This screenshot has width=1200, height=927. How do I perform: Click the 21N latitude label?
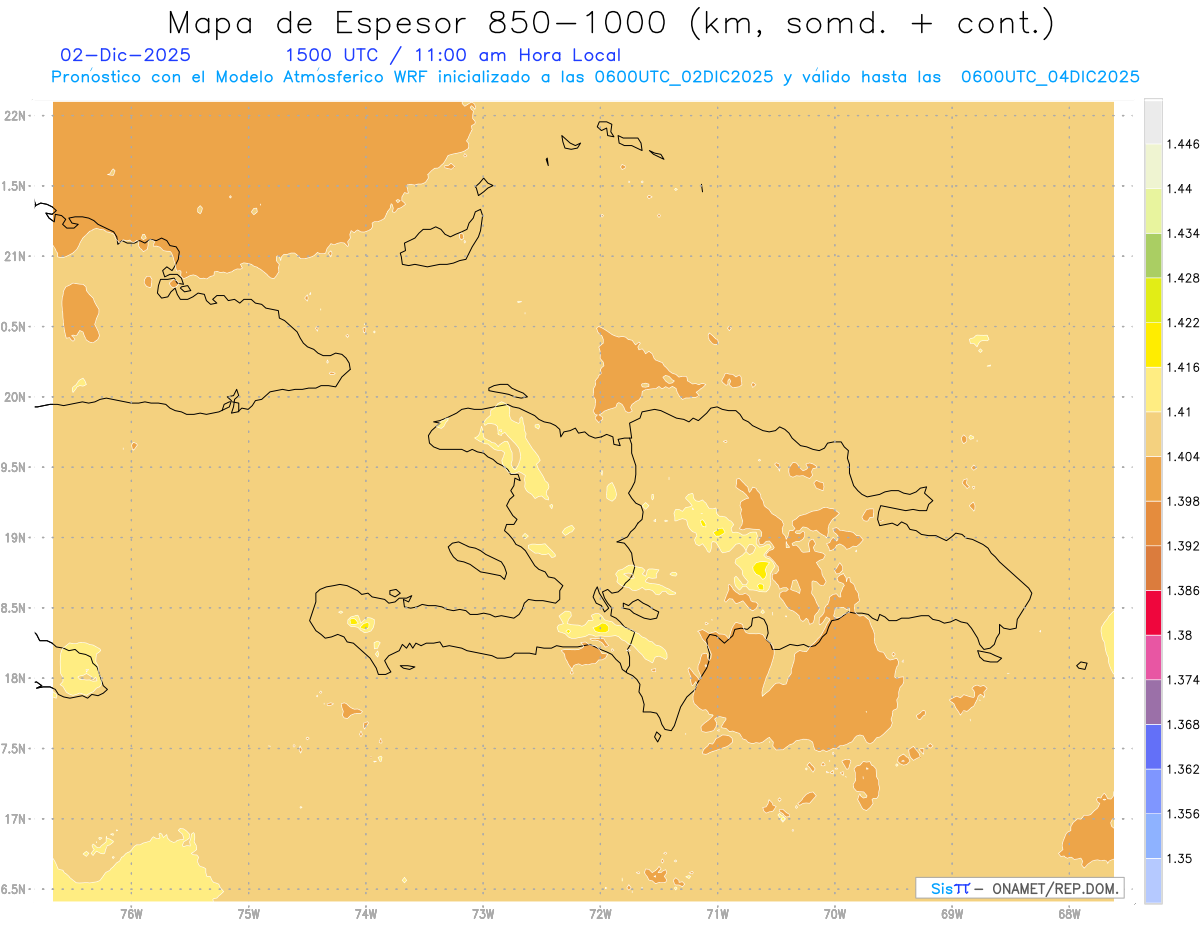(x=16, y=257)
